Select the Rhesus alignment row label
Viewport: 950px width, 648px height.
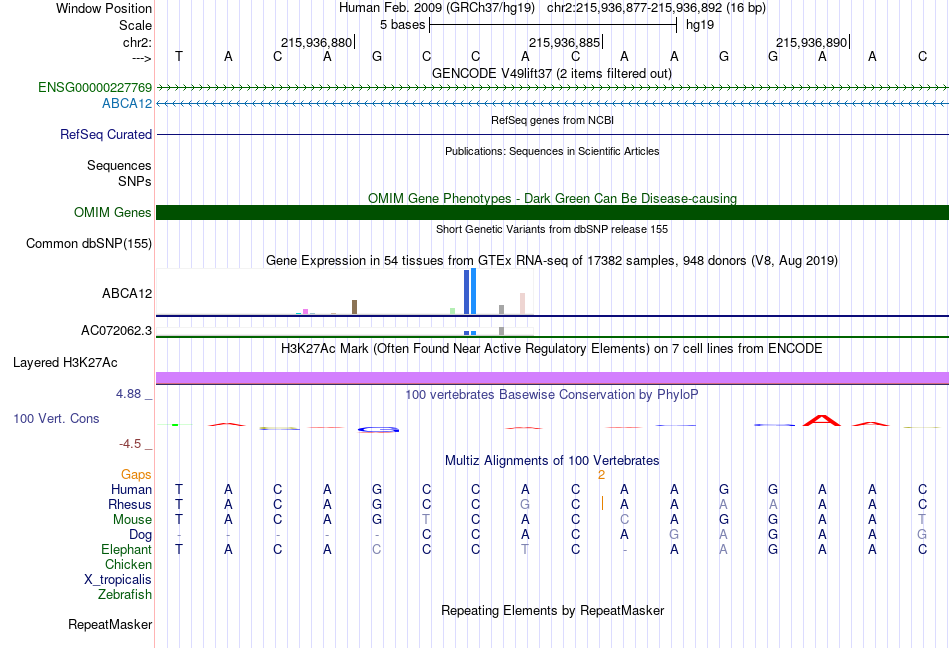point(130,504)
